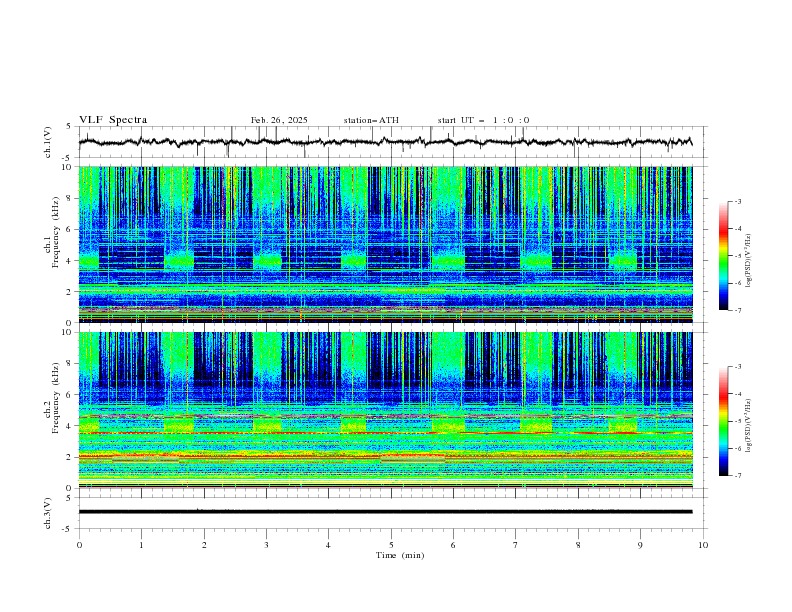Click the "-7" label on ch.1 color bar
This screenshot has width=792, height=612.
(738, 310)
